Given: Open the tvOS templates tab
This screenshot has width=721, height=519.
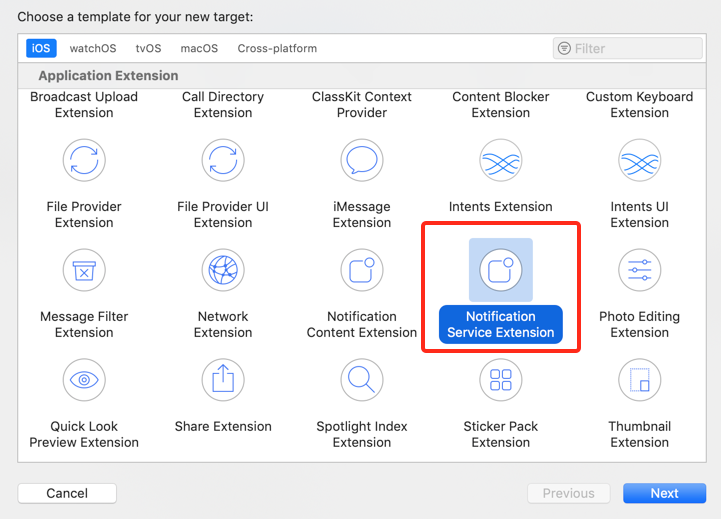Looking at the screenshot, I should pos(148,48).
